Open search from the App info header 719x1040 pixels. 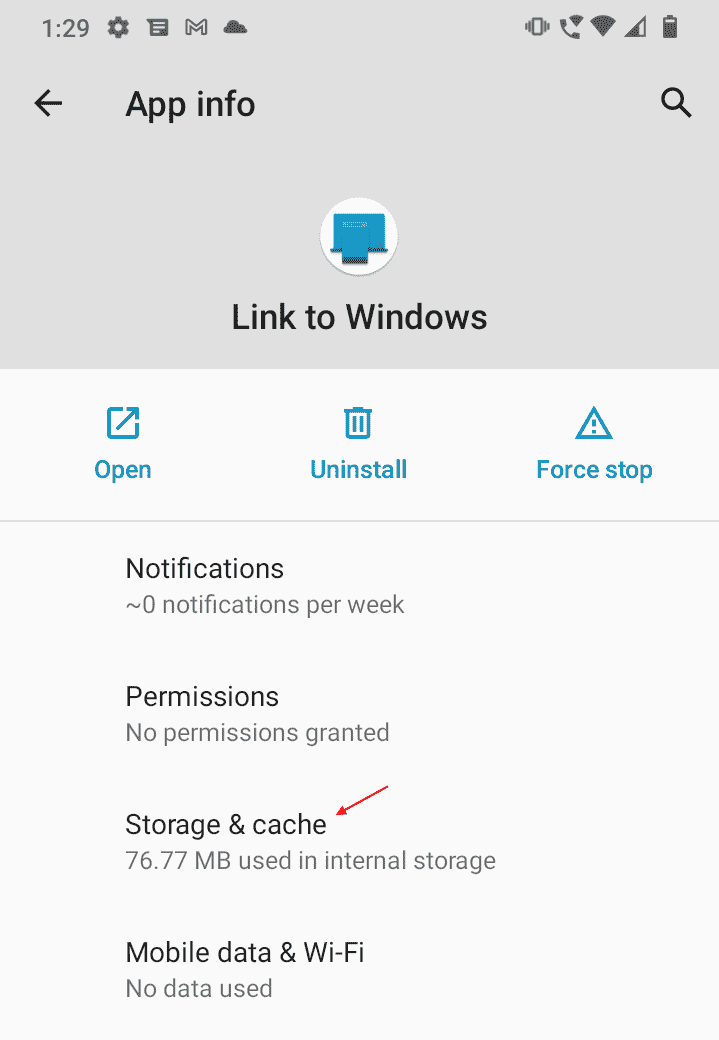tap(676, 103)
